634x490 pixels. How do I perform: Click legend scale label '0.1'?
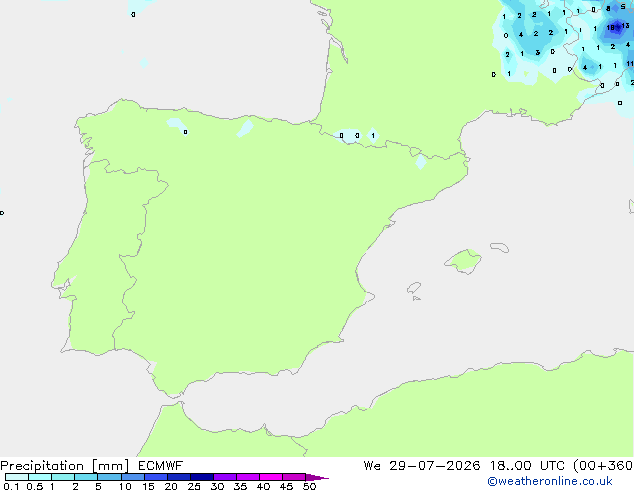11,486
